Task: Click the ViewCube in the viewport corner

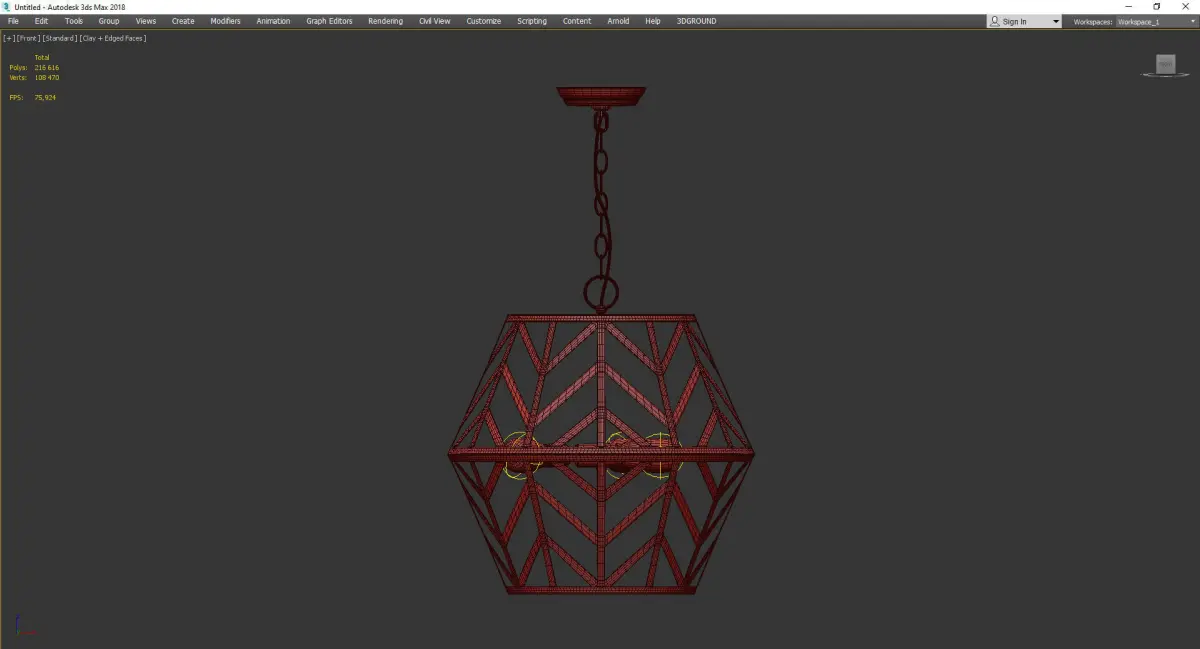Action: tap(1165, 65)
